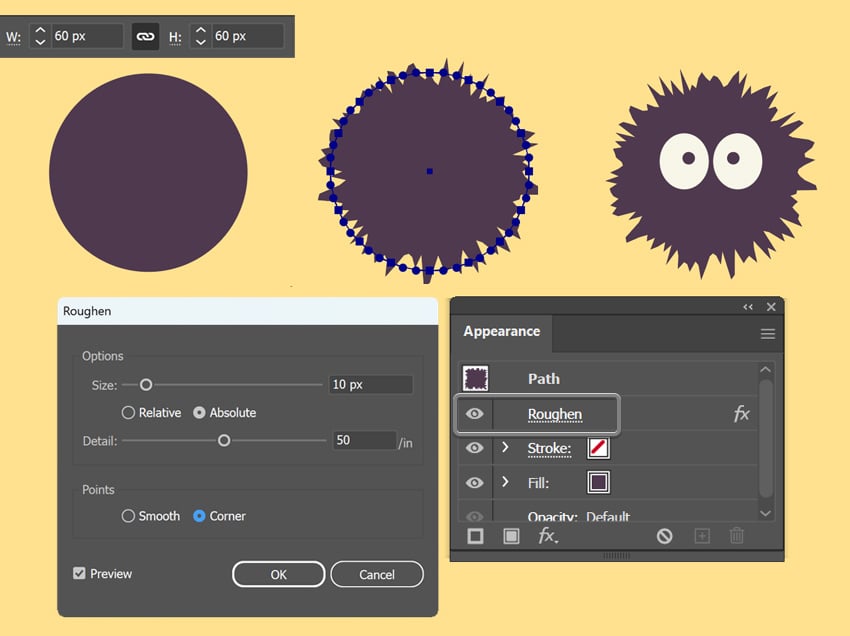
Task: Click the fx icon on Roughen row
Action: tap(741, 414)
